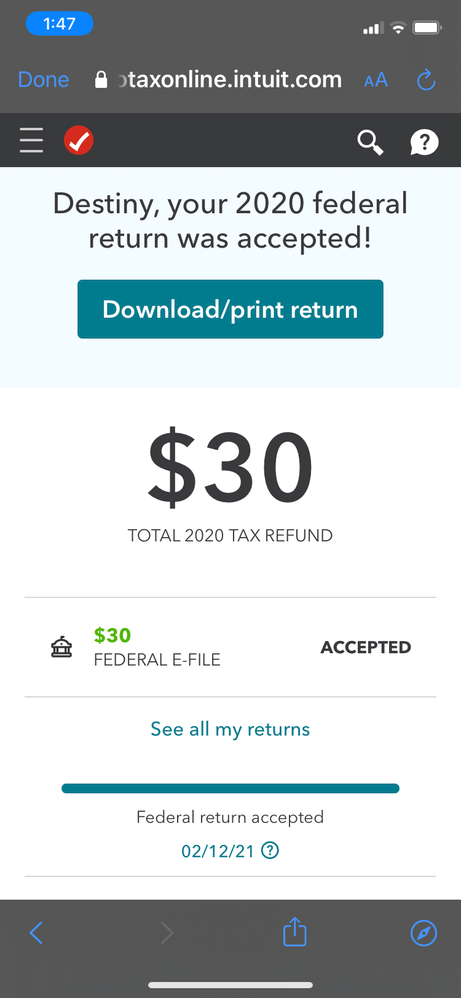Click Download/print return button
This screenshot has height=998, width=461.
click(x=230, y=309)
